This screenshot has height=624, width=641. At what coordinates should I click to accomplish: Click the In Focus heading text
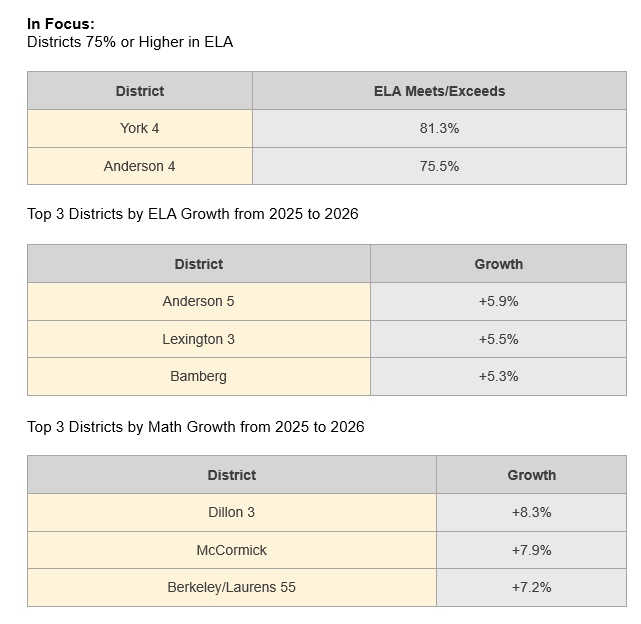pos(61,24)
